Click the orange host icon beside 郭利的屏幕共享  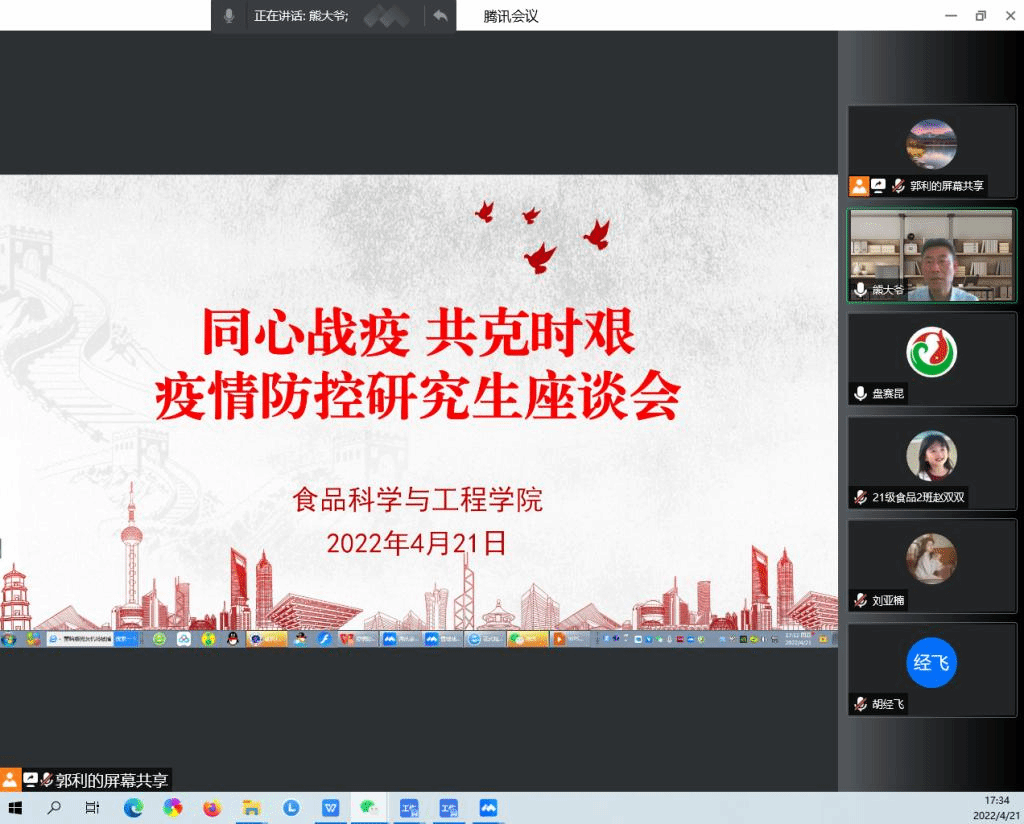click(858, 186)
